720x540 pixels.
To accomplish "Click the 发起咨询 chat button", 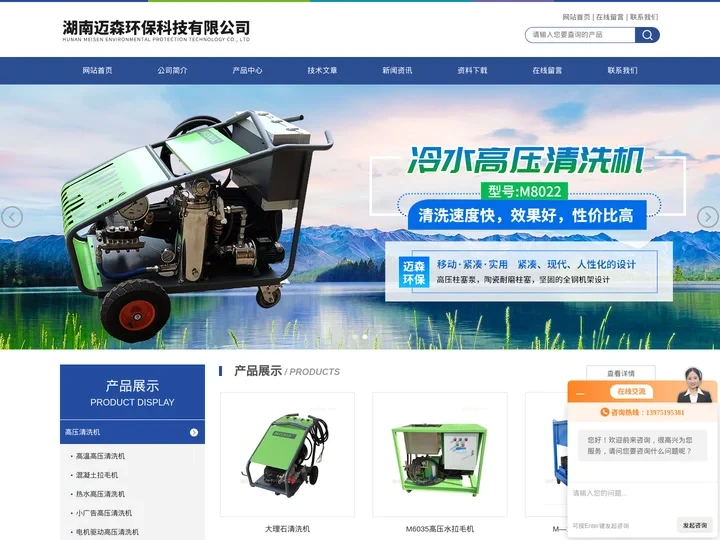I will 695,525.
